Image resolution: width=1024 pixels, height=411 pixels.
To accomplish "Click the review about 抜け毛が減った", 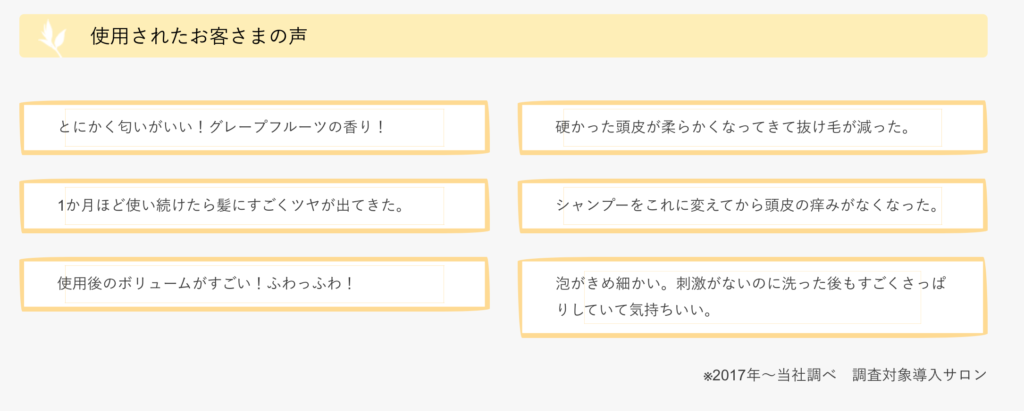I will 752,127.
